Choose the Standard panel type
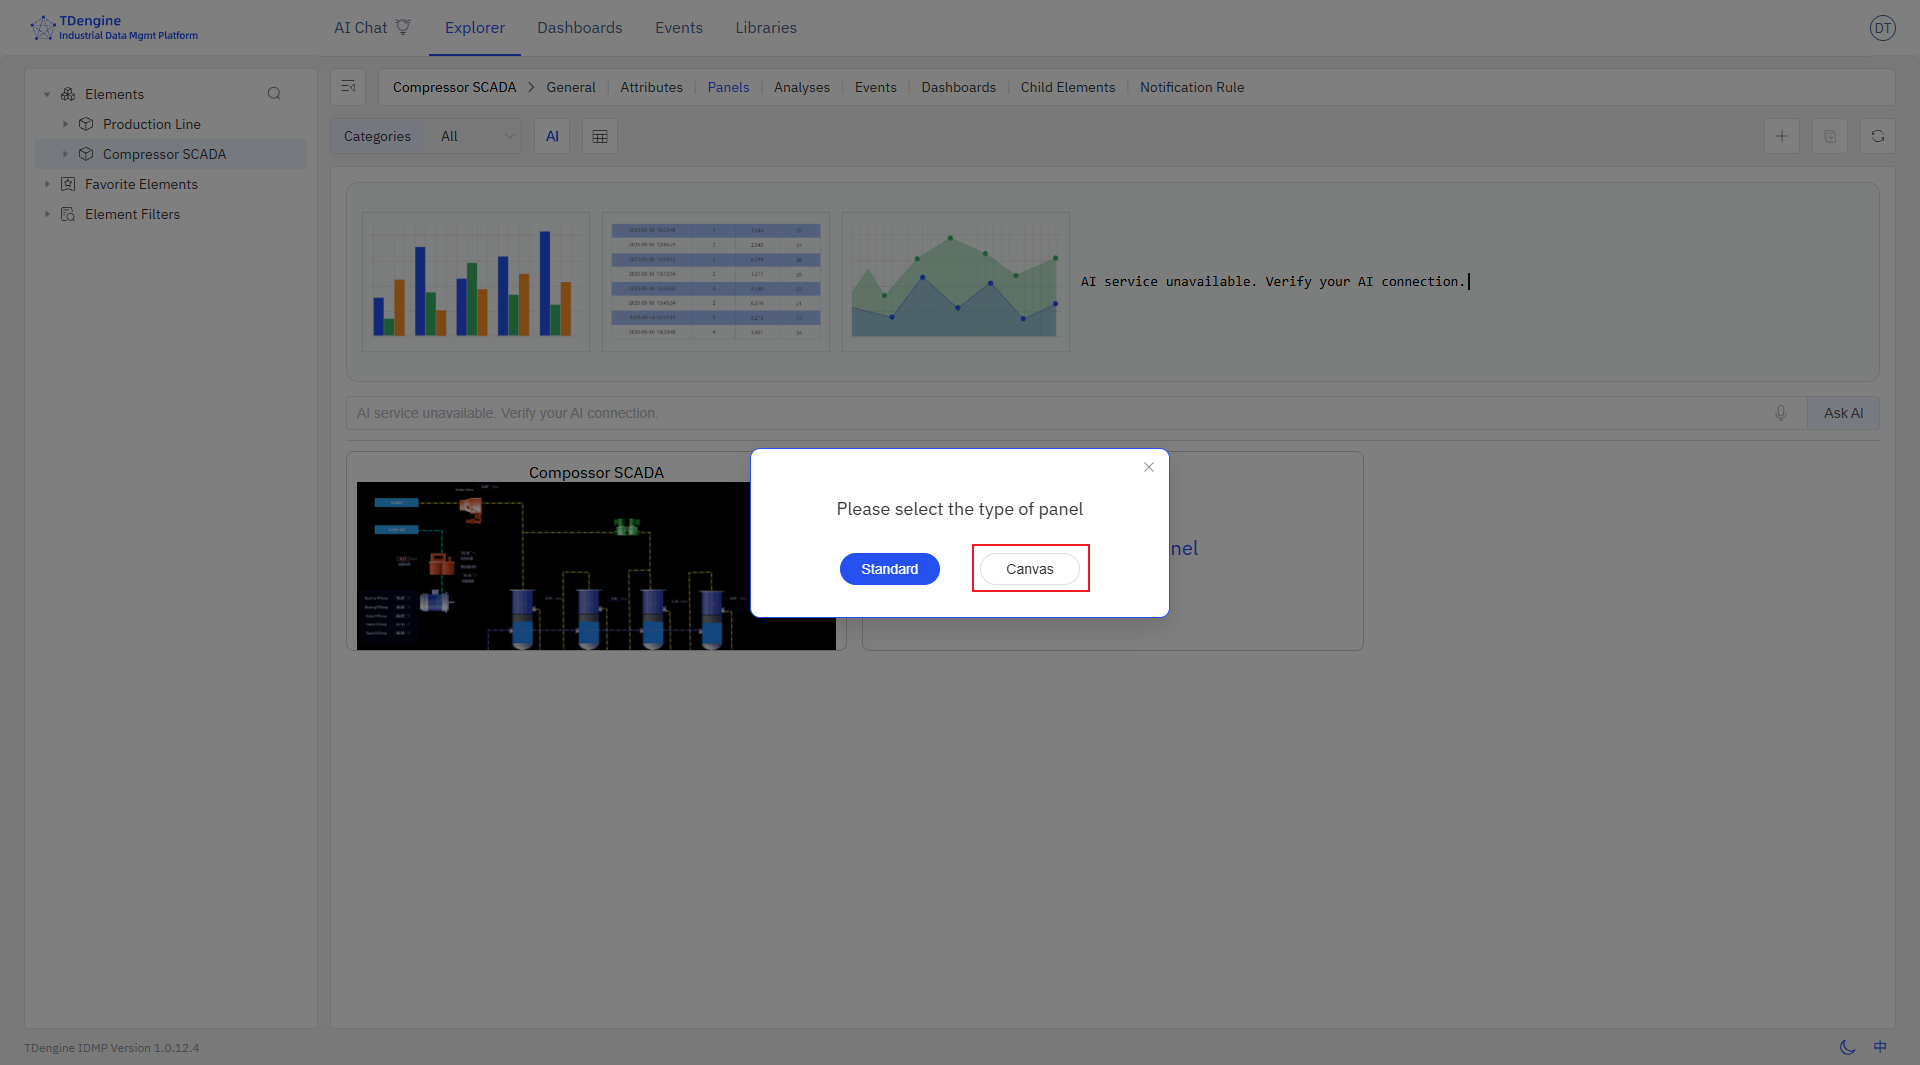Viewport: 1920px width, 1065px height. click(x=889, y=569)
